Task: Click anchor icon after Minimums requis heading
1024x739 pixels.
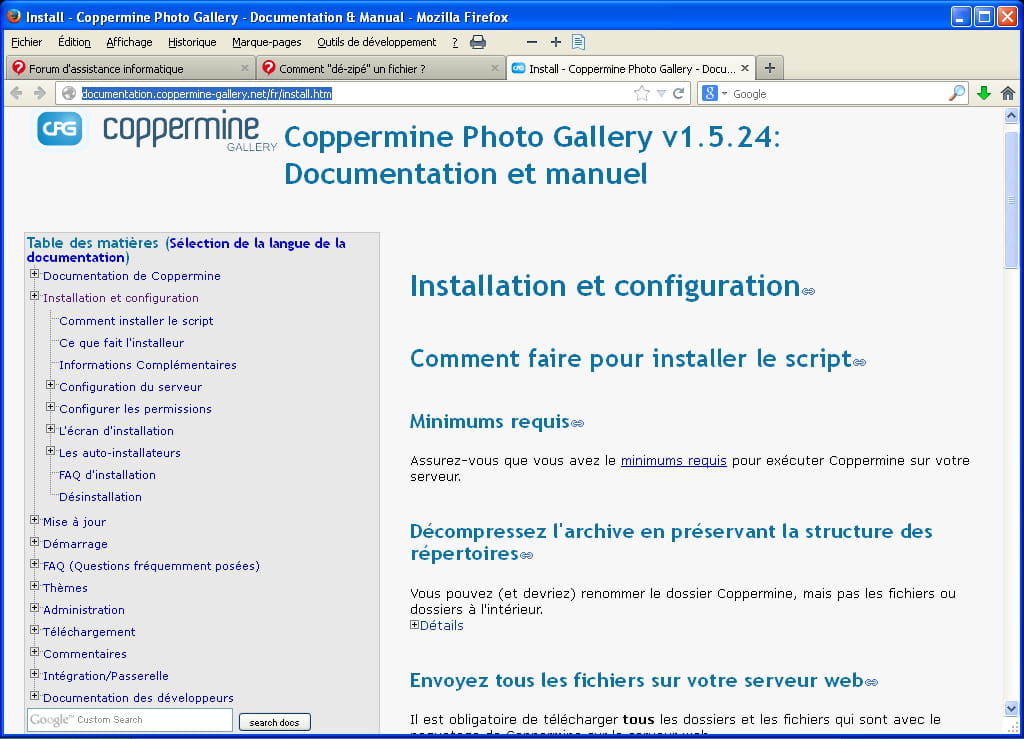Action: (x=577, y=424)
